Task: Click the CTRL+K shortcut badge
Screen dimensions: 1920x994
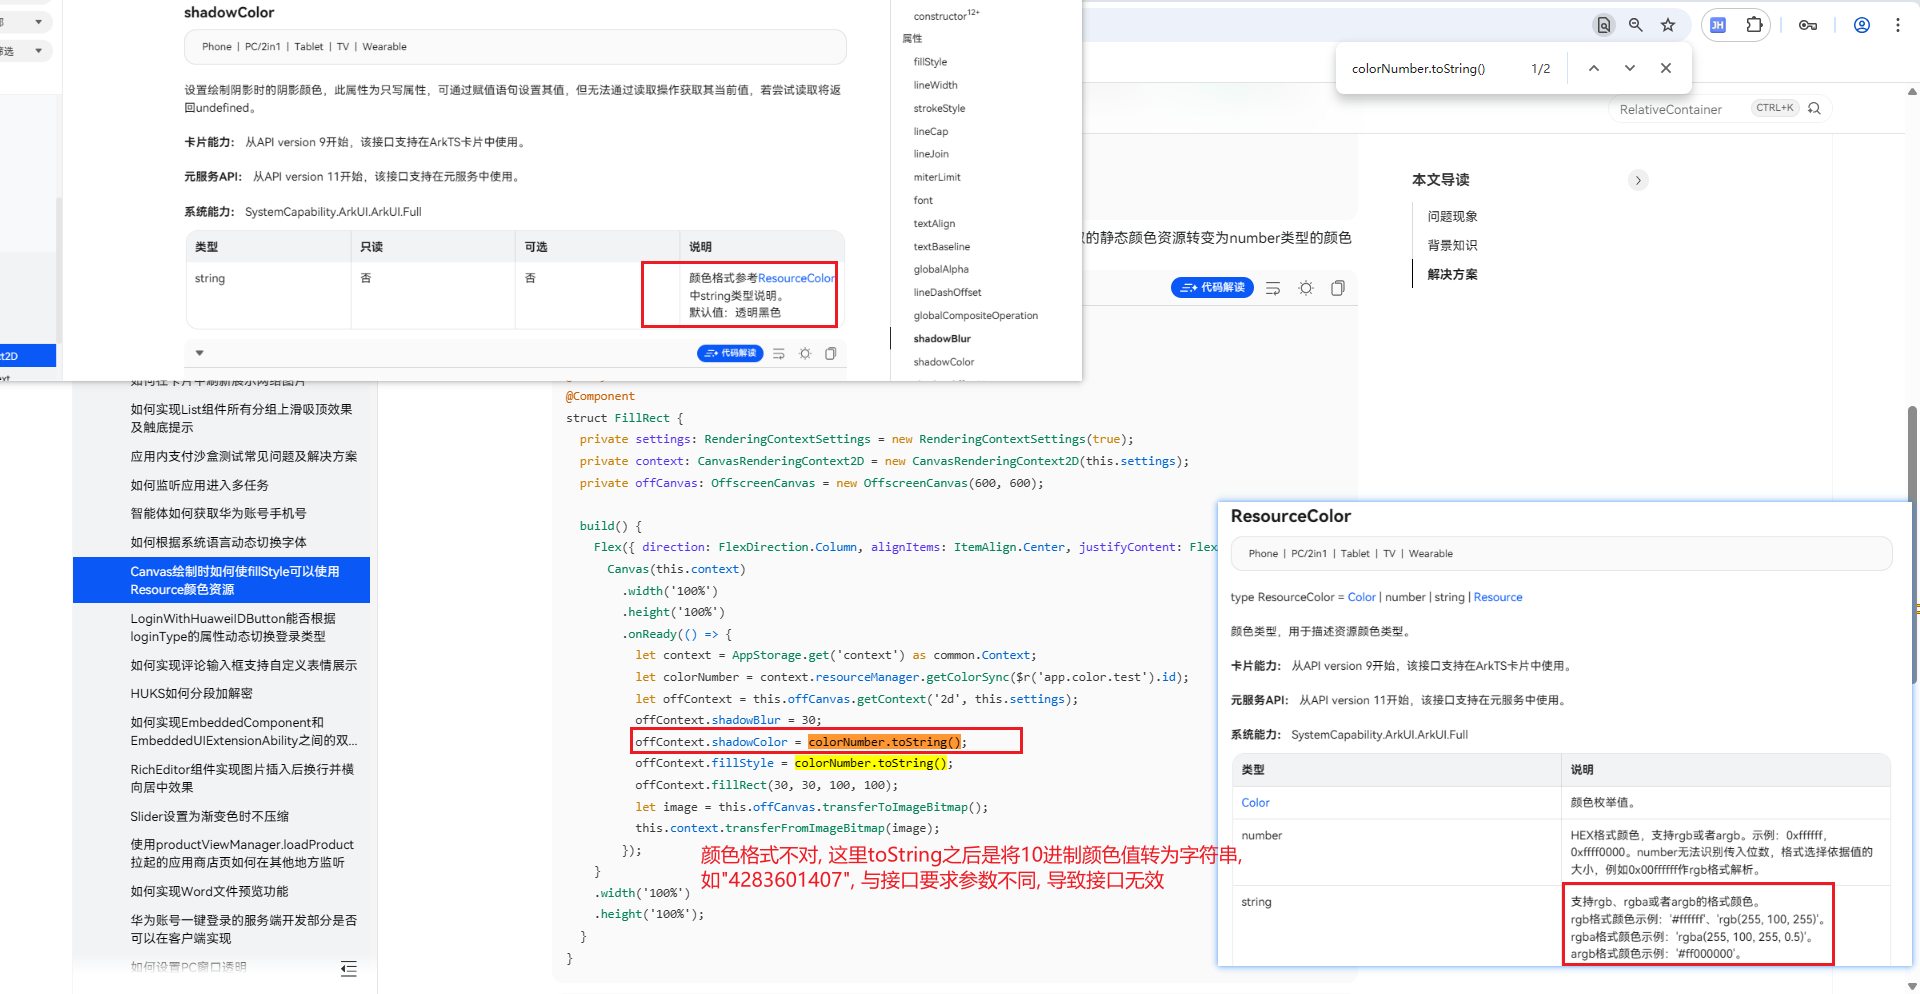Action: pyautogui.click(x=1775, y=108)
